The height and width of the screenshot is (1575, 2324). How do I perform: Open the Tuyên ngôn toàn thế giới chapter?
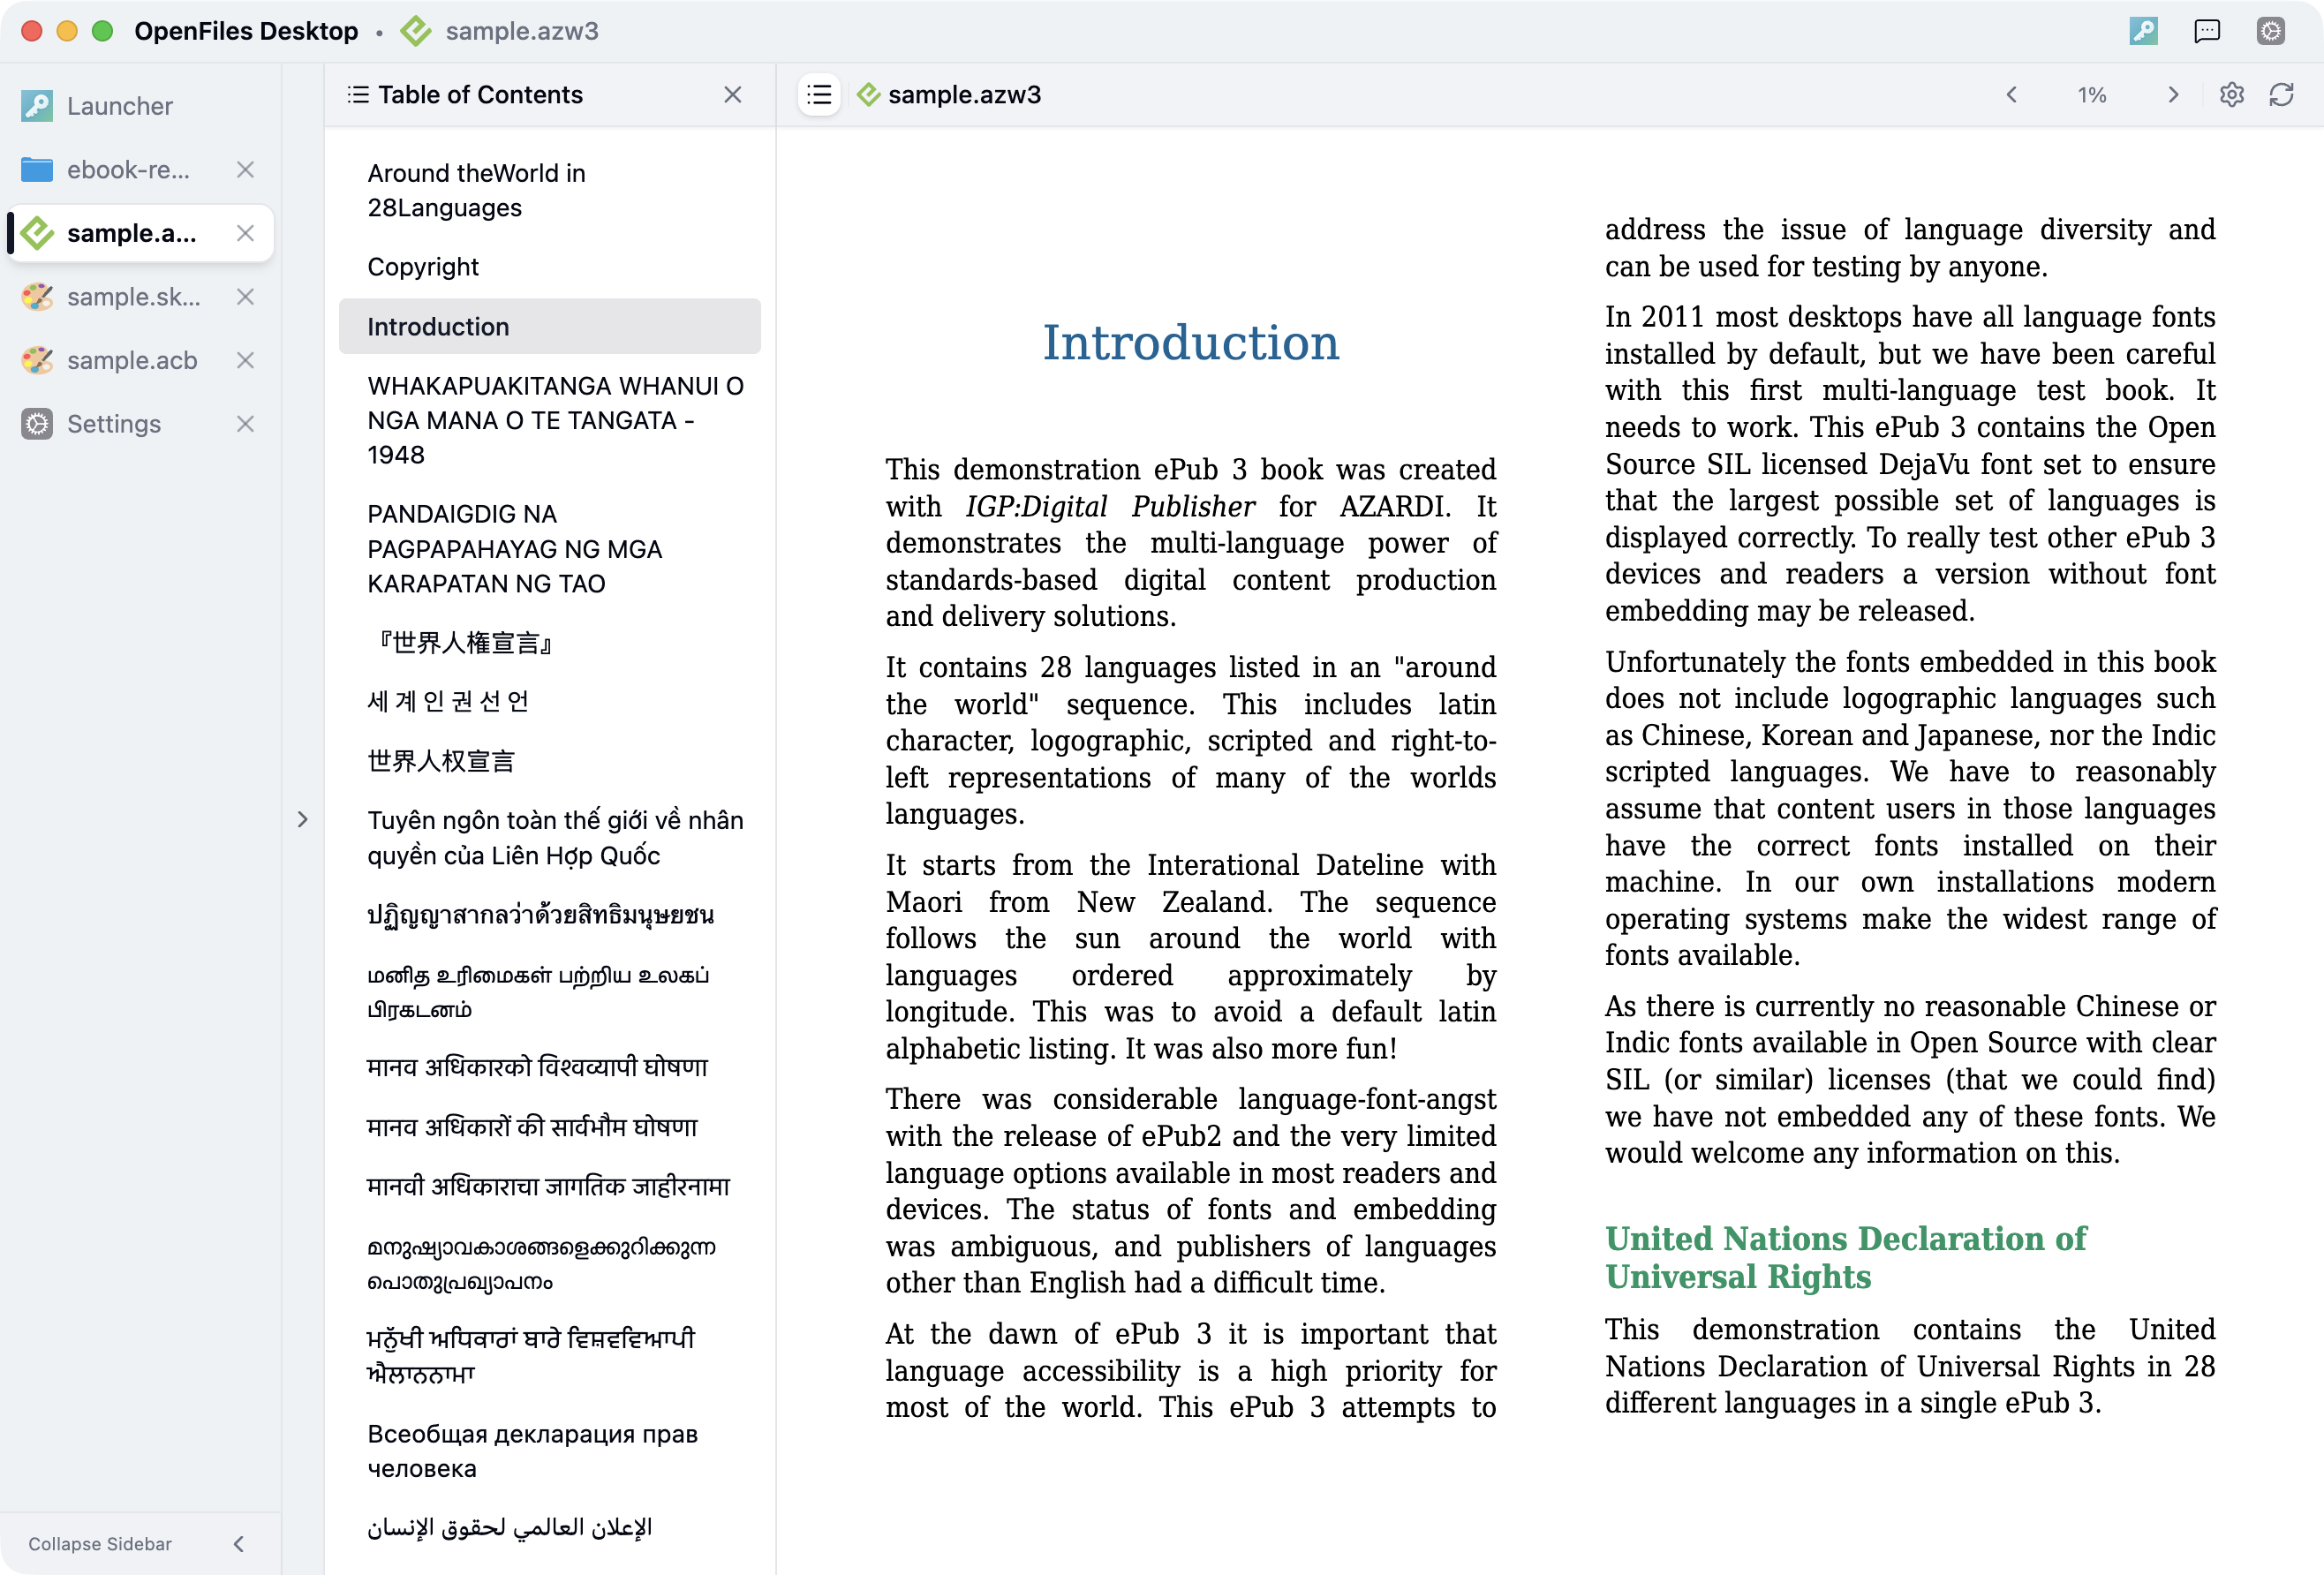point(550,838)
